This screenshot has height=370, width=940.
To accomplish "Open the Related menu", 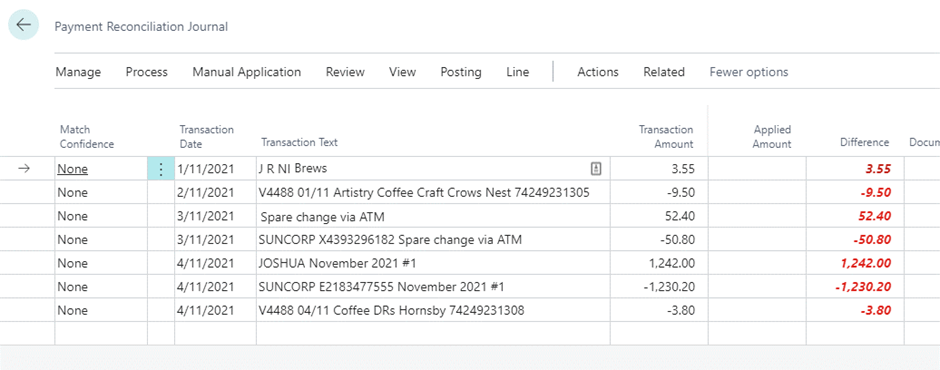I will pyautogui.click(x=664, y=72).
